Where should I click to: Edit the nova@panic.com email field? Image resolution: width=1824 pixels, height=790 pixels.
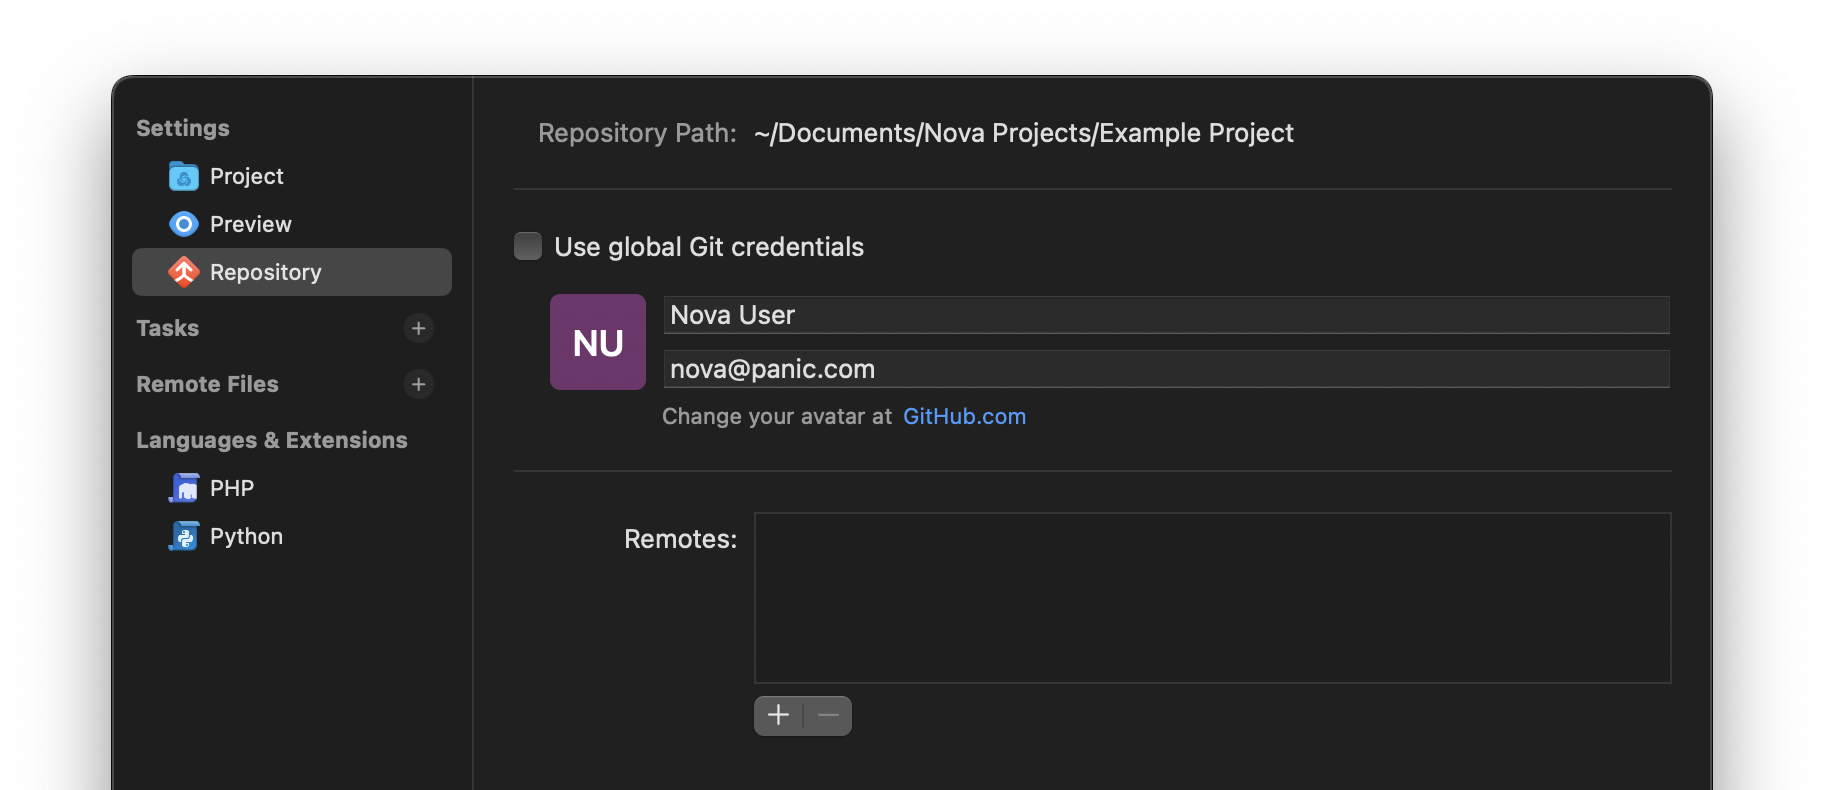1166,369
